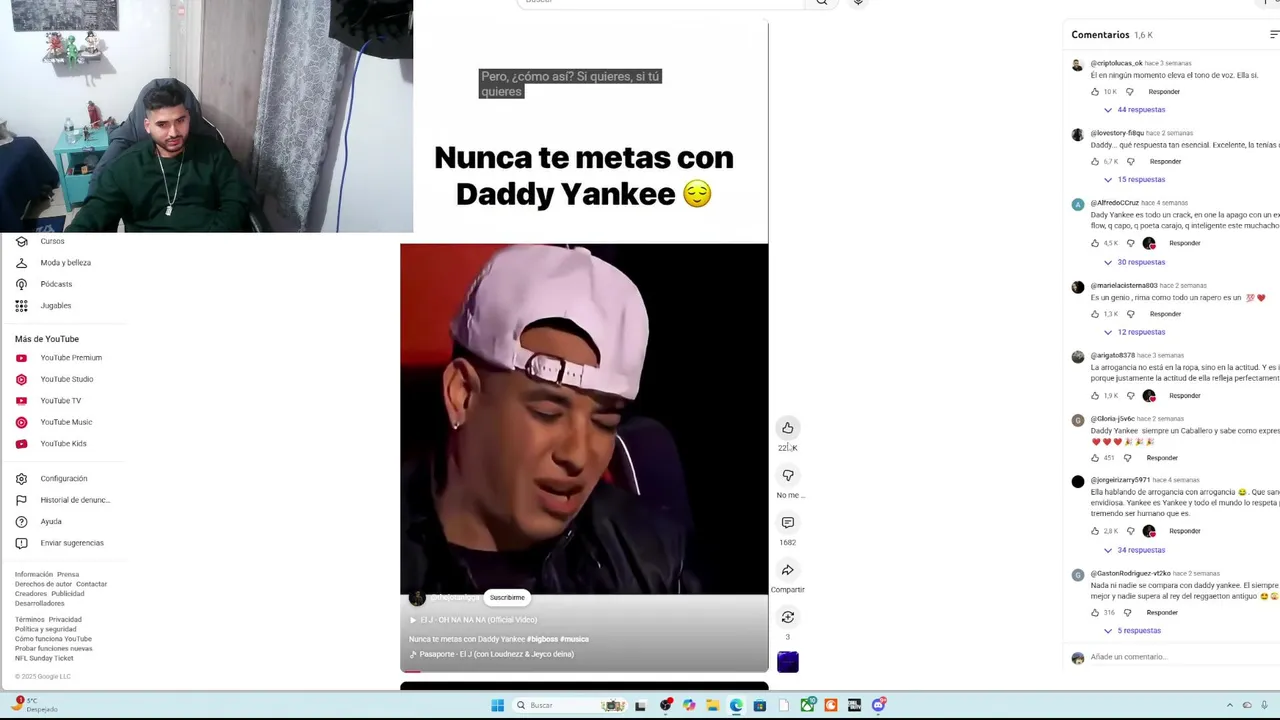Open the Privacidad footer link
The height and width of the screenshot is (720, 1280).
click(65, 620)
